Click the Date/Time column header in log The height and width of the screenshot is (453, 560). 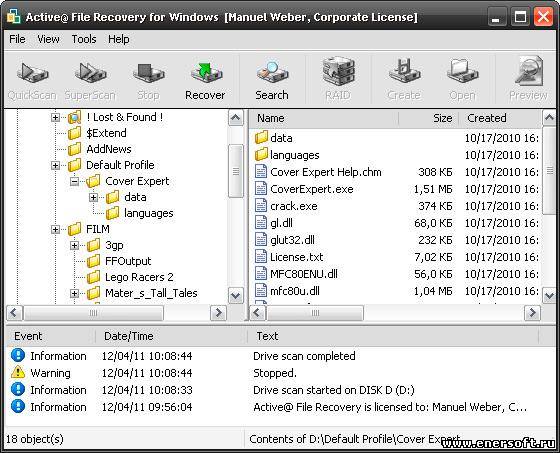(171, 336)
